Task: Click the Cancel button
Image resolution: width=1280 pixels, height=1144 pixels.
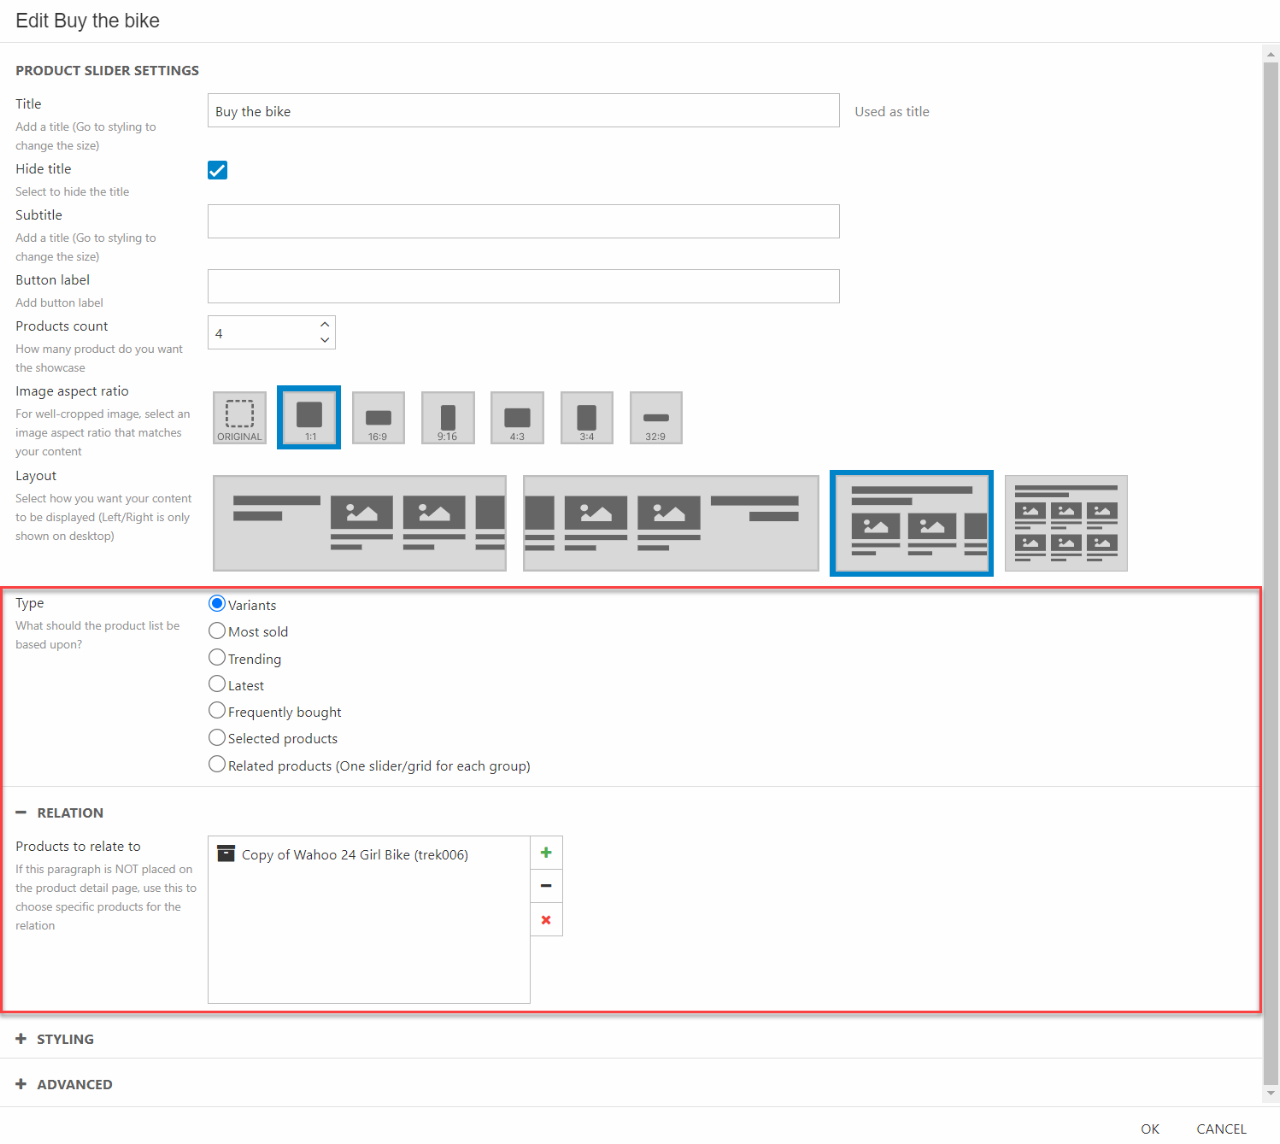Action: coord(1221,1129)
